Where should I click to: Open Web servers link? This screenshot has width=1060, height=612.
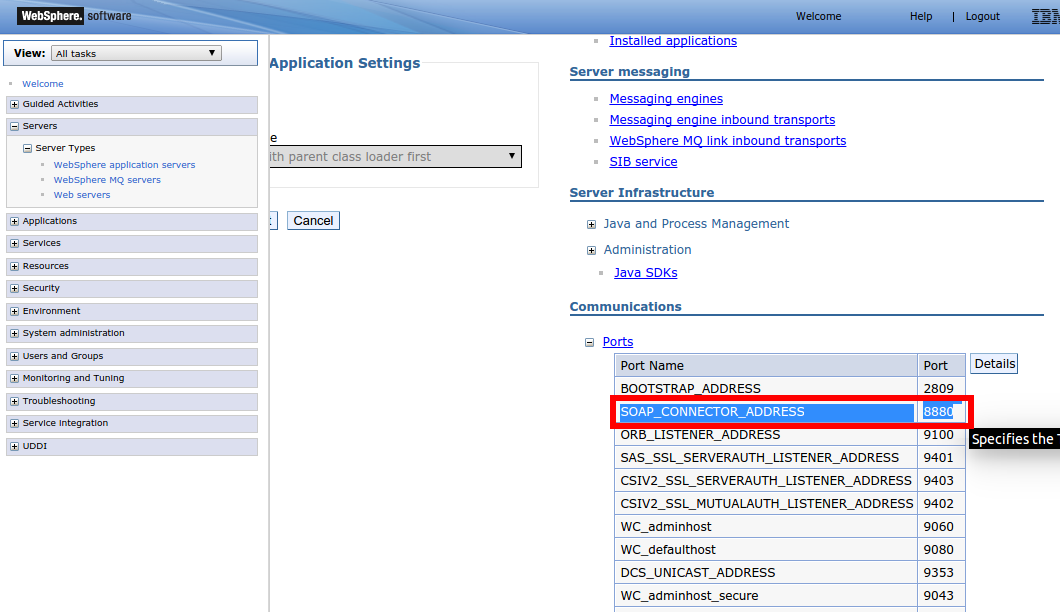click(x=82, y=195)
